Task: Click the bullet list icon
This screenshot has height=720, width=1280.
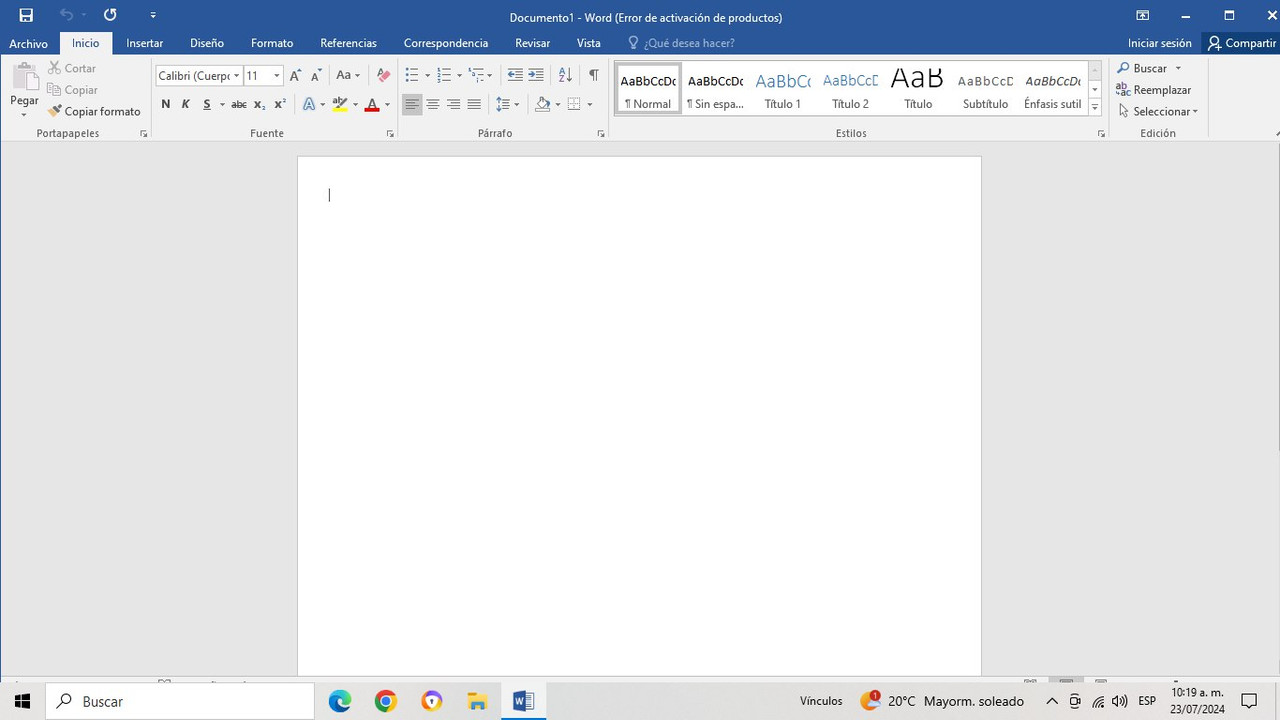Action: 411,75
